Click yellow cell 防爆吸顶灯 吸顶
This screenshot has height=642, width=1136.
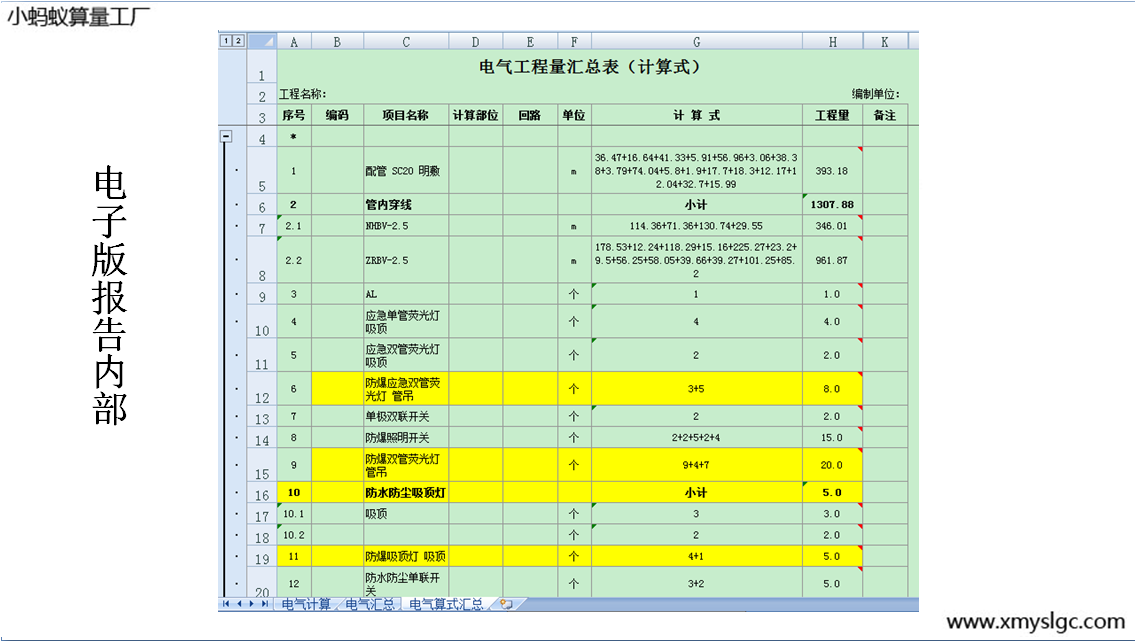click(x=406, y=556)
